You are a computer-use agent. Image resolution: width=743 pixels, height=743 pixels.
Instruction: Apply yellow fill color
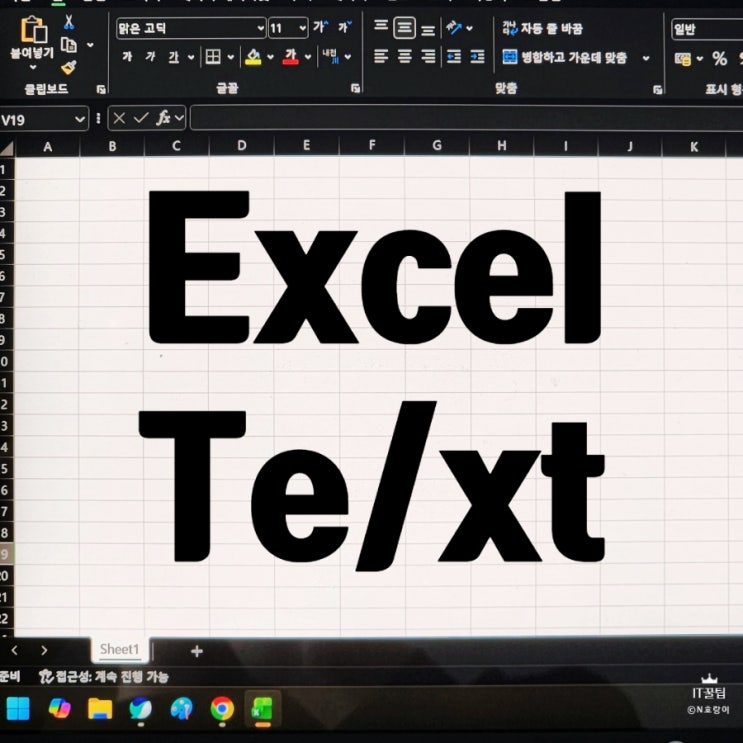(x=253, y=57)
